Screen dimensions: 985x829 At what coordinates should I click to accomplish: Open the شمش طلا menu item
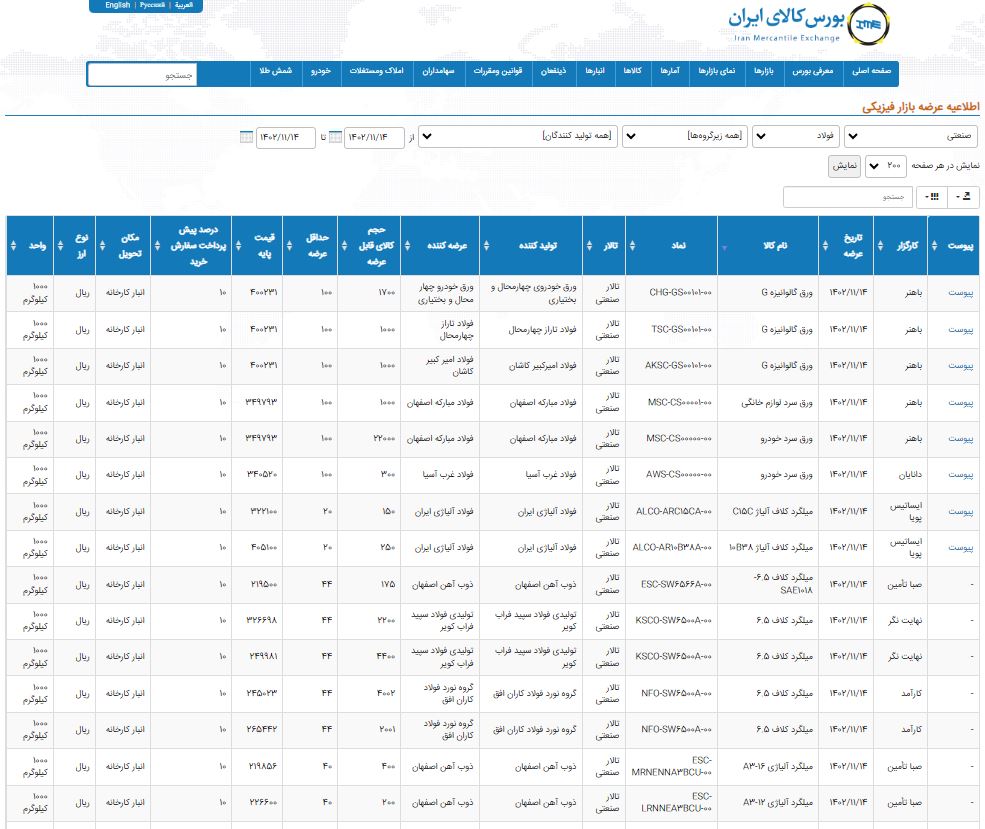pos(276,71)
